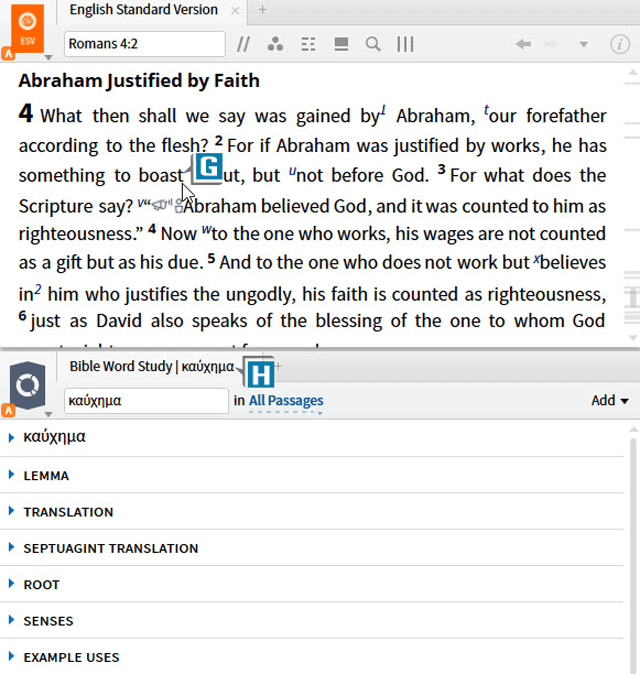Click the orange ESV Bible resource icon
The image size is (640, 674).
click(27, 28)
